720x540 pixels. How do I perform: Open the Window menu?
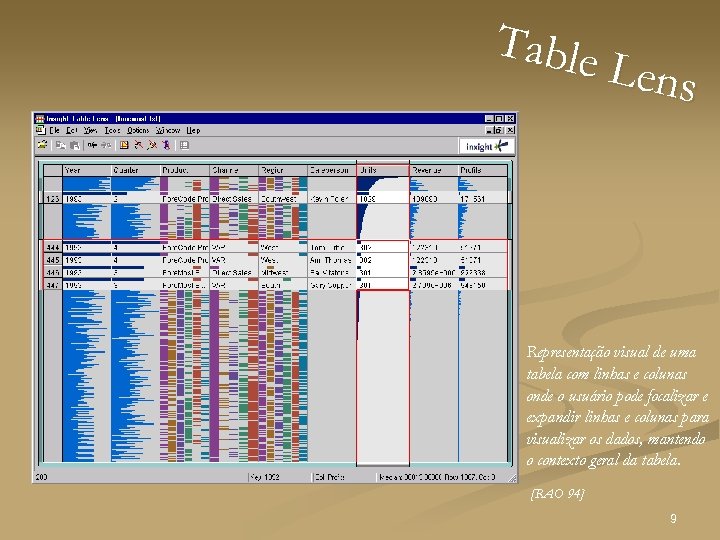click(x=168, y=130)
